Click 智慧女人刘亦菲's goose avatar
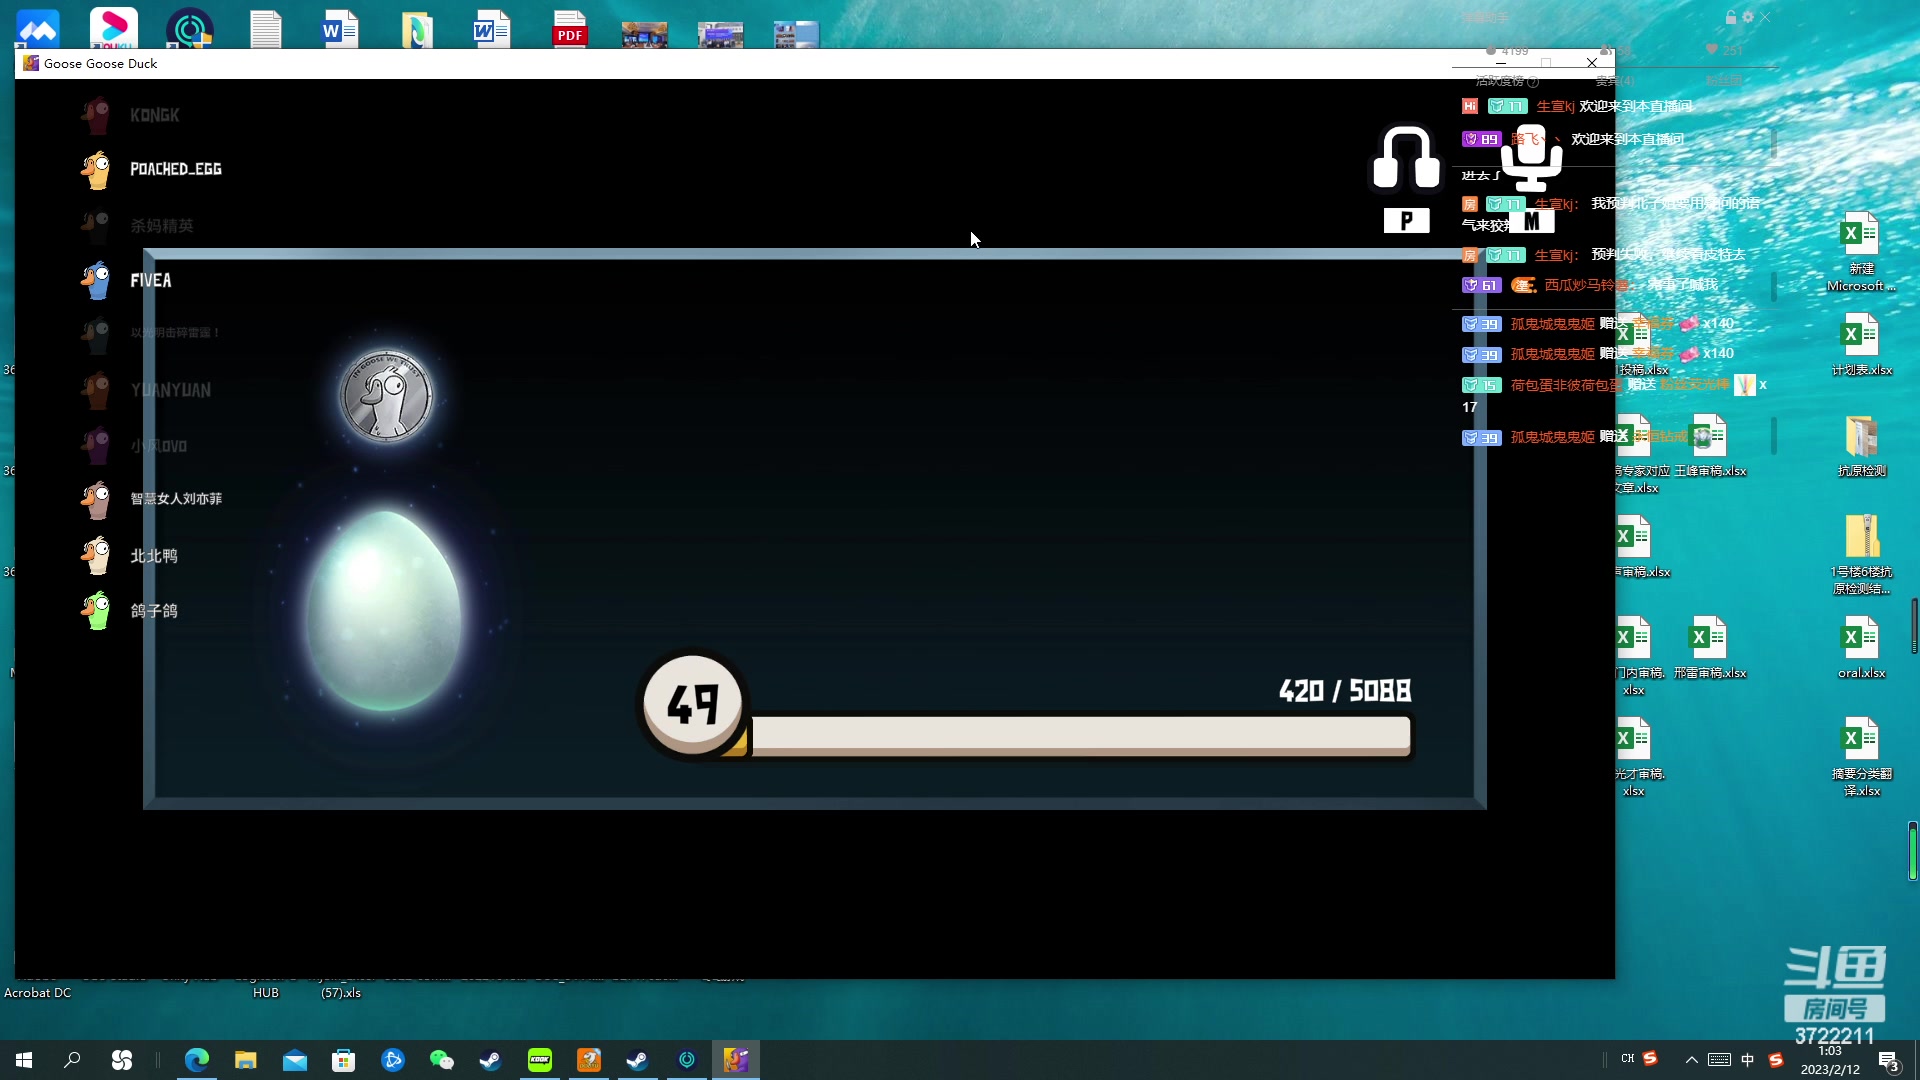 (x=96, y=500)
